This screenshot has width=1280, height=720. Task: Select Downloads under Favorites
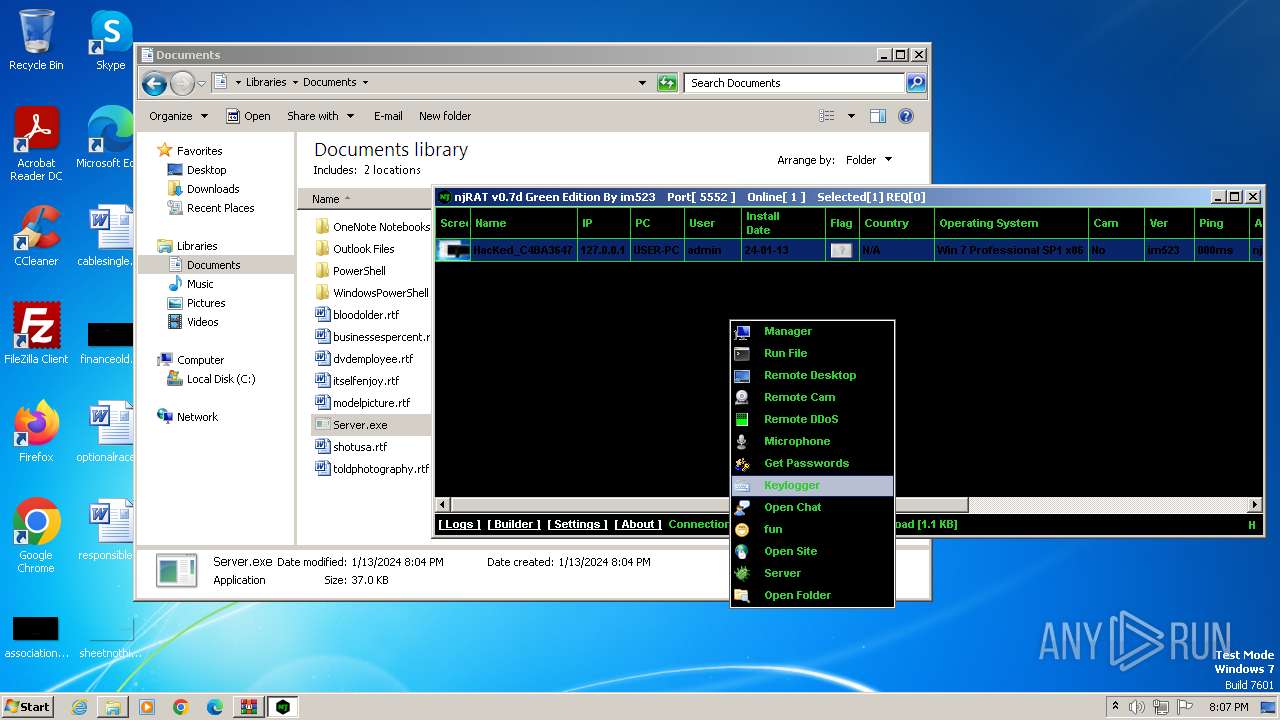213,189
